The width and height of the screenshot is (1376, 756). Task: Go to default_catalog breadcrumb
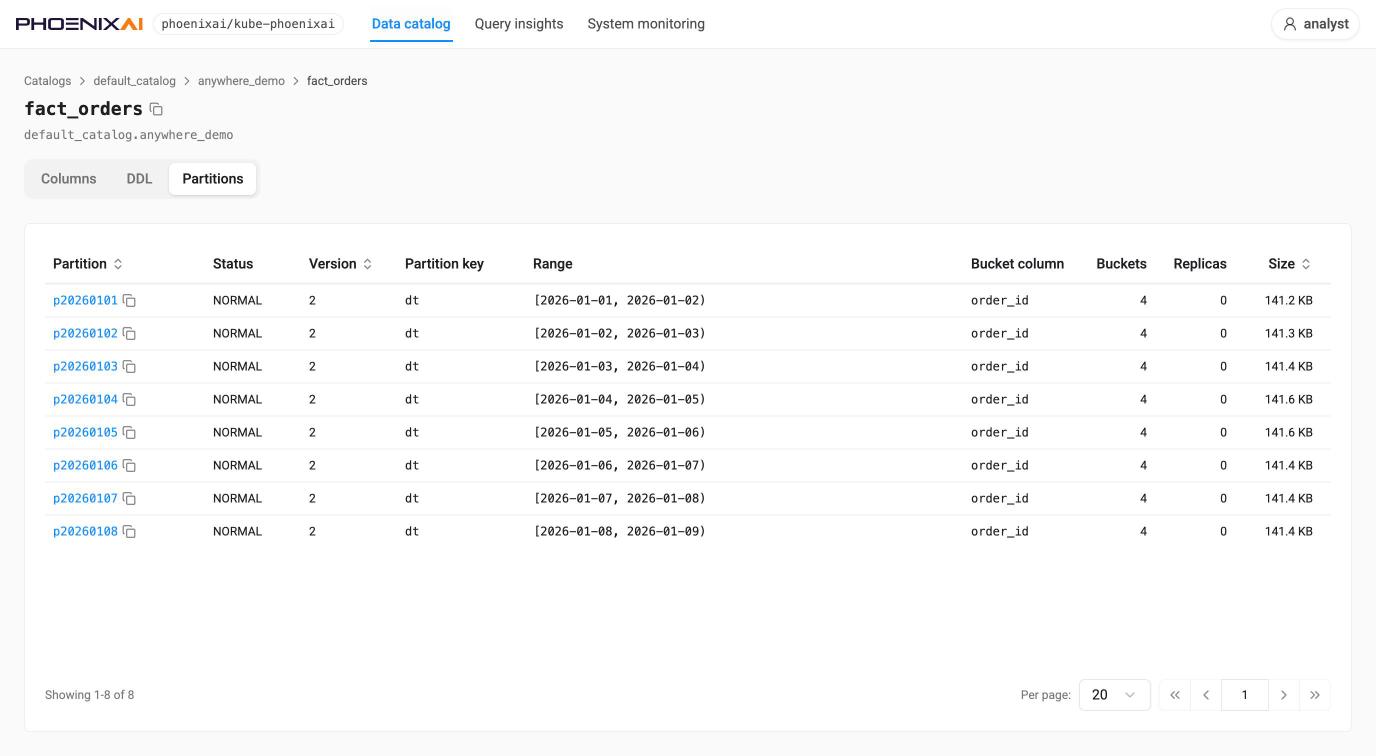tap(135, 81)
